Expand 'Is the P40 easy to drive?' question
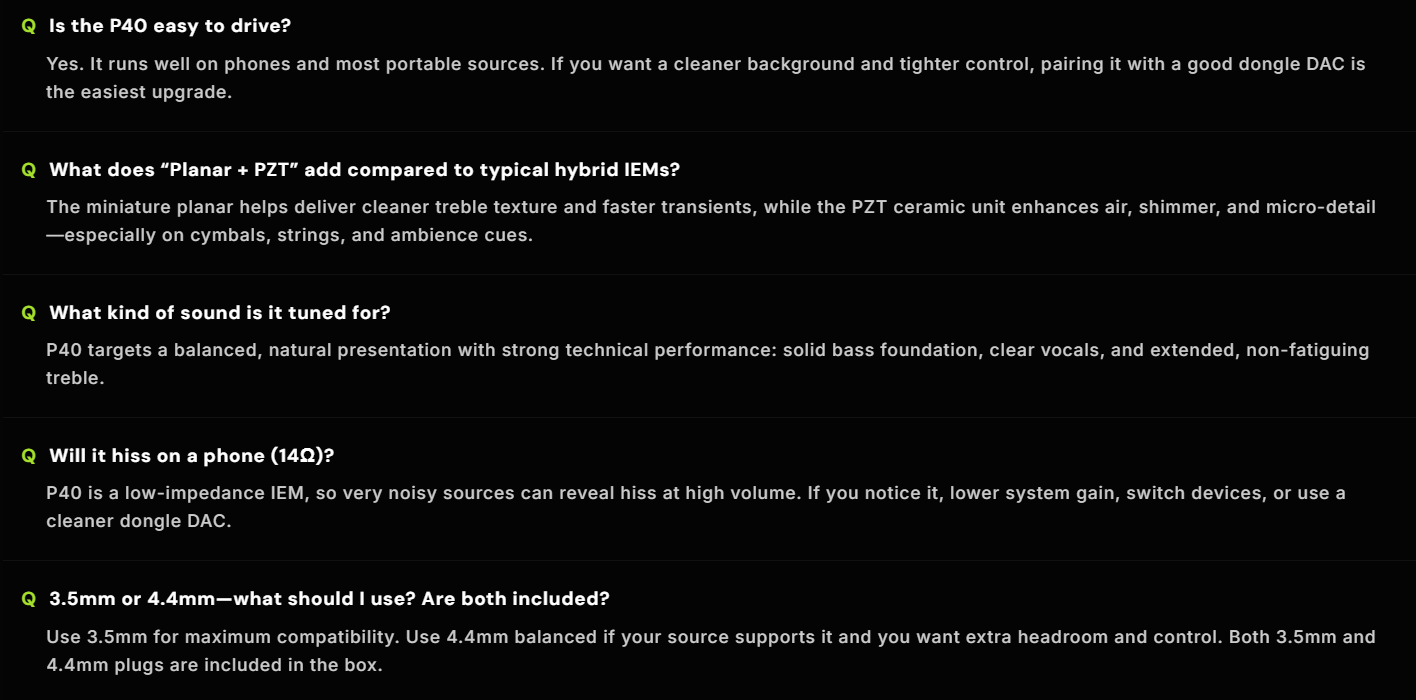 [170, 26]
